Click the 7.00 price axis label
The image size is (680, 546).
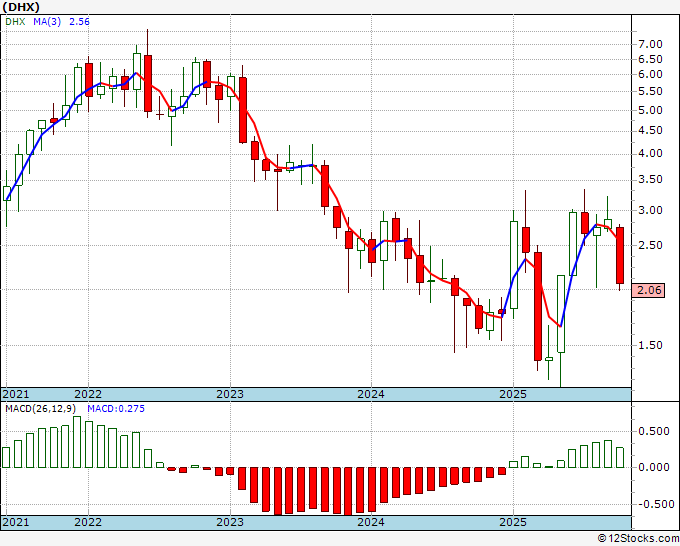point(650,44)
